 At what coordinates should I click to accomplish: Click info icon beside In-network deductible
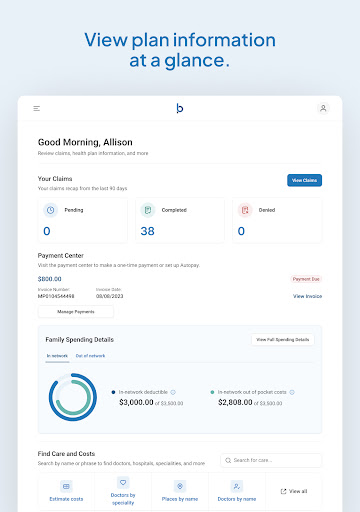click(173, 392)
